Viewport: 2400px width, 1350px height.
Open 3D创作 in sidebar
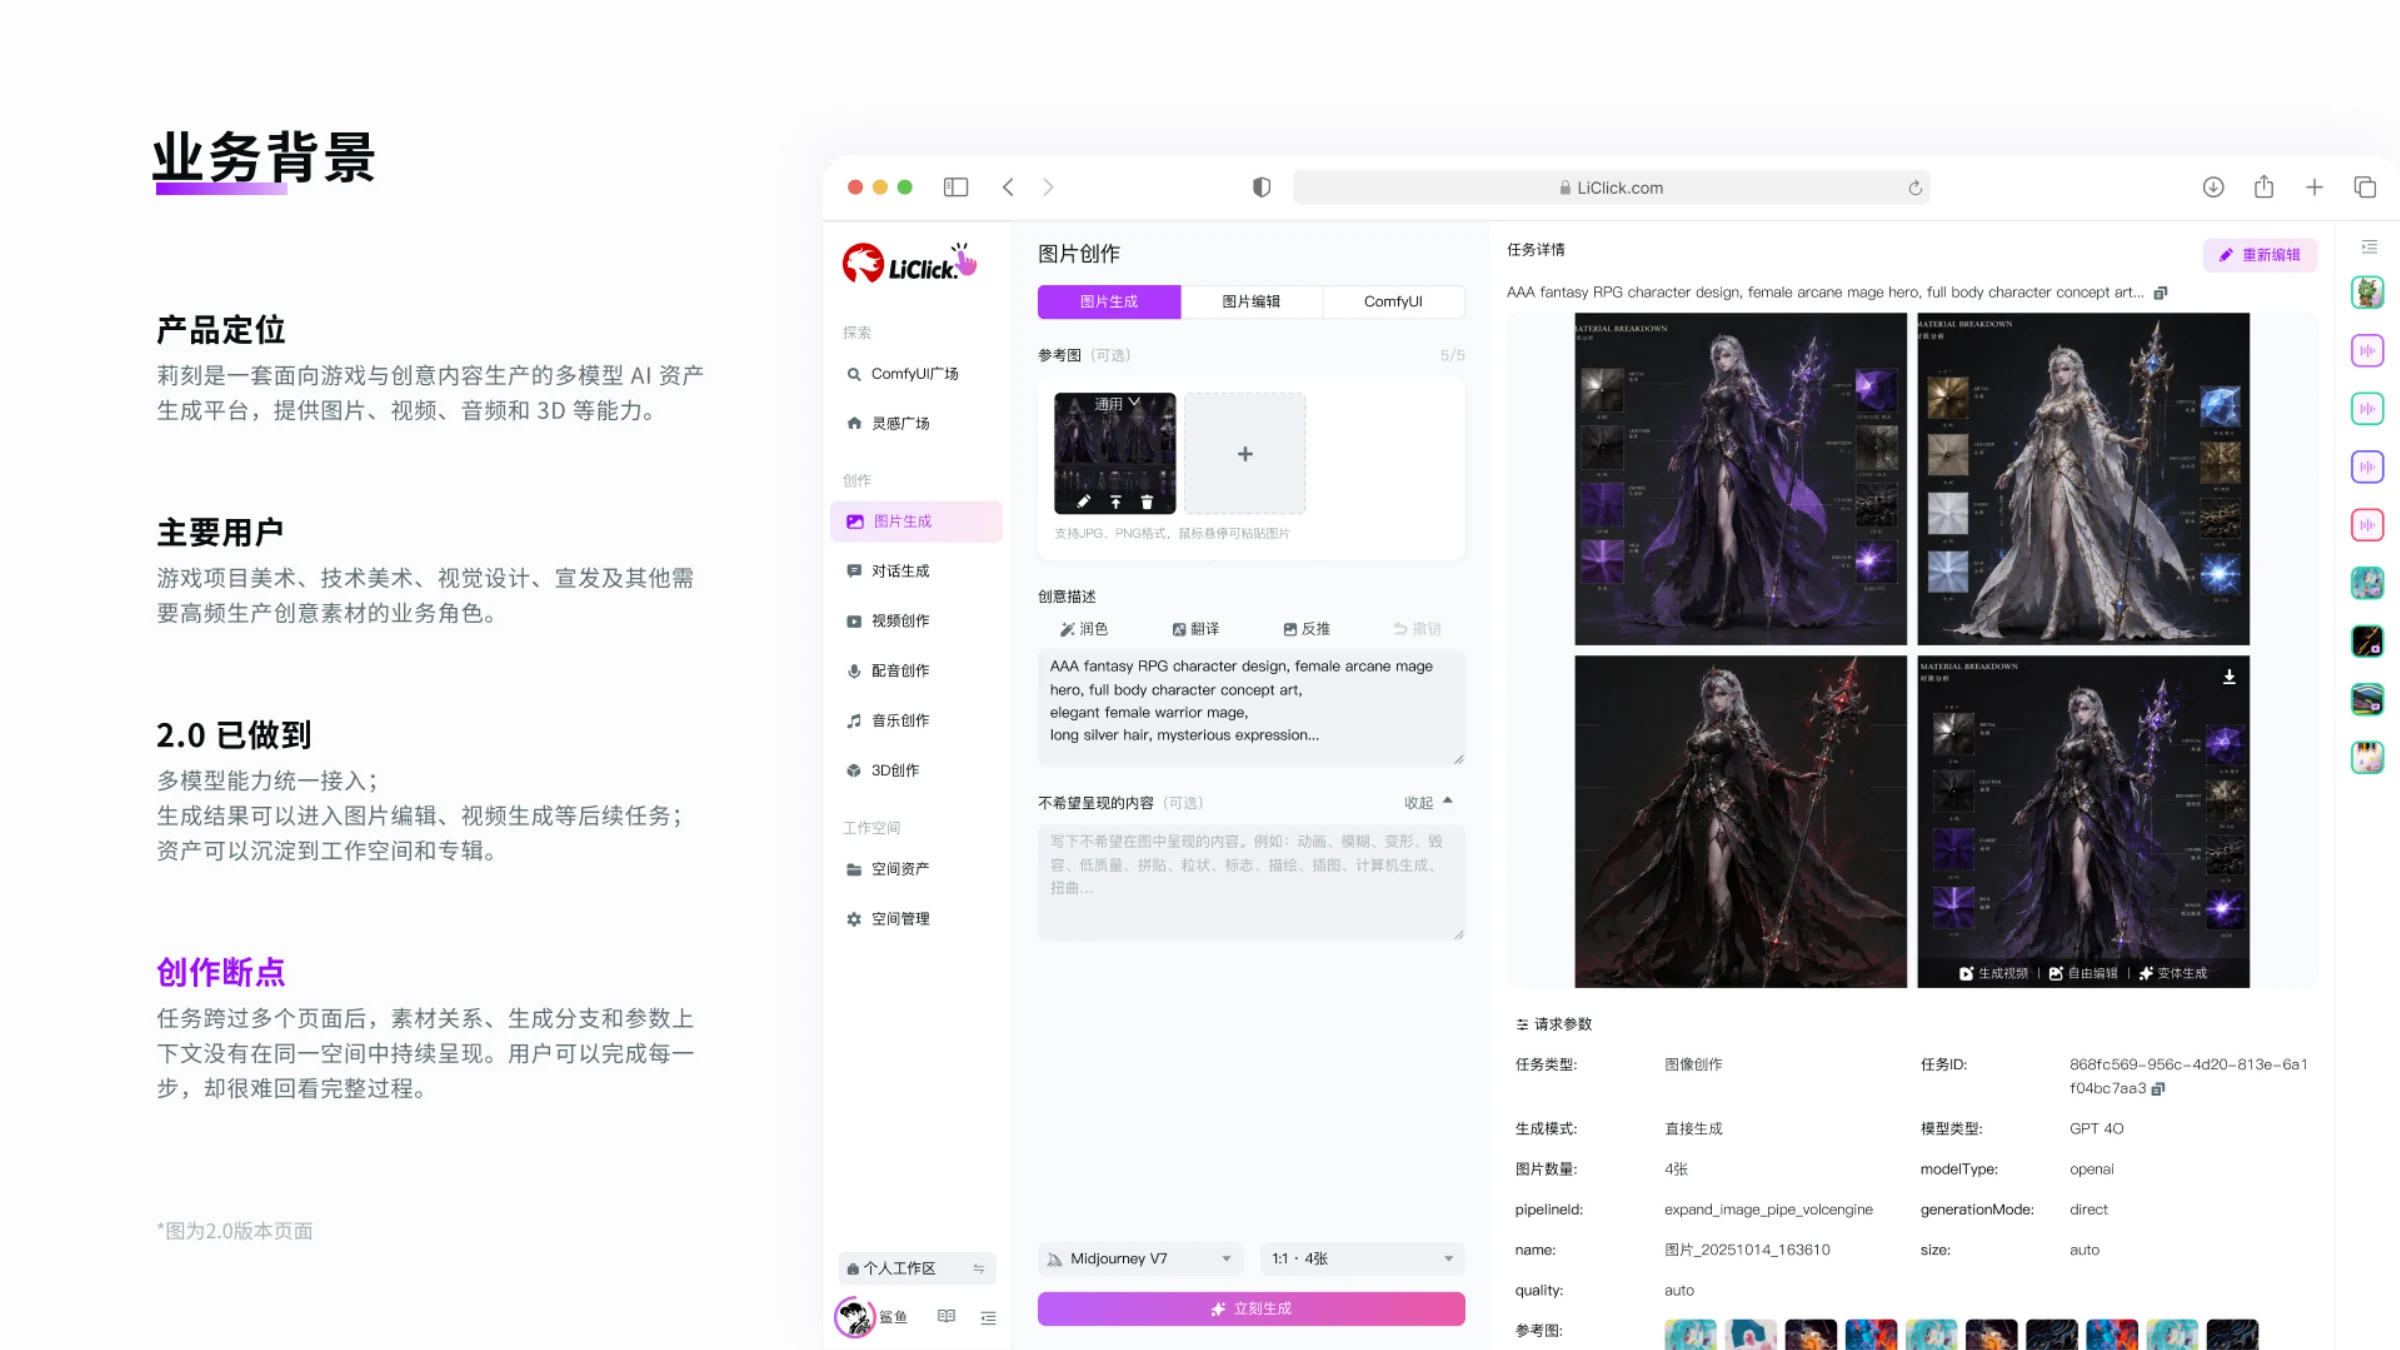click(915, 771)
